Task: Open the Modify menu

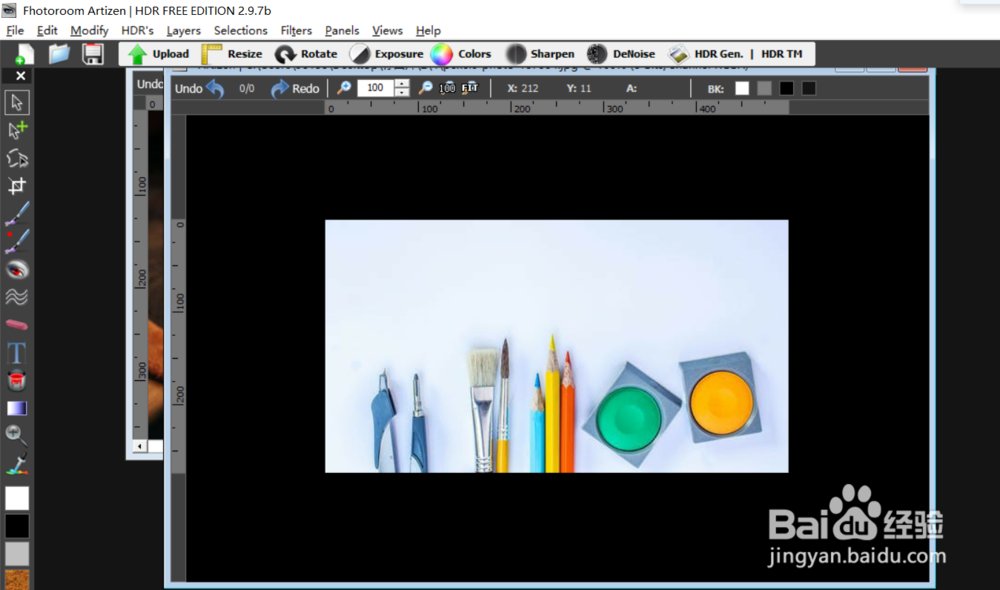Action: 89,31
